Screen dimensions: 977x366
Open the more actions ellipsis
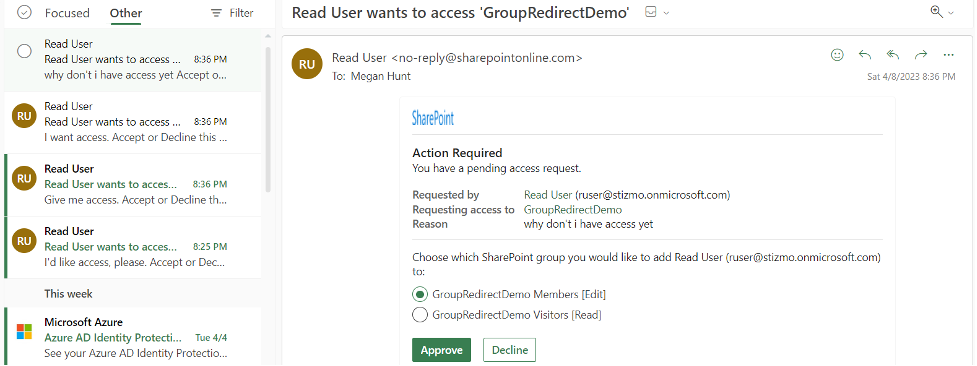948,55
